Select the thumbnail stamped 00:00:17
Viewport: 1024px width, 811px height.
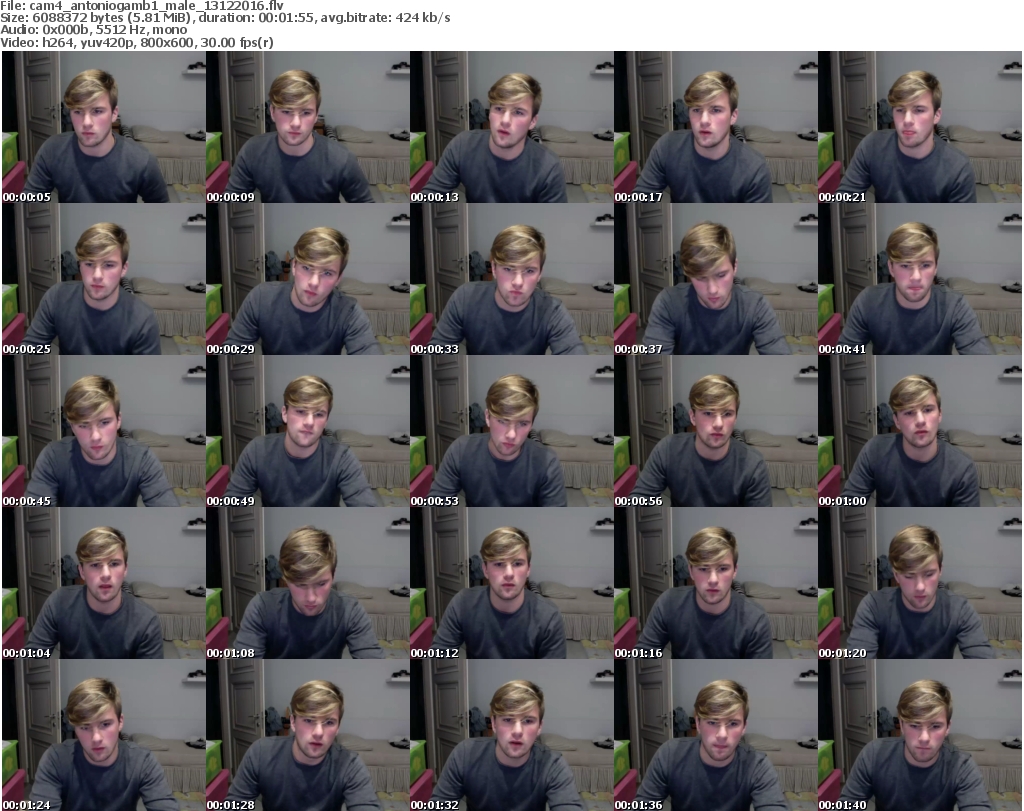(x=716, y=127)
